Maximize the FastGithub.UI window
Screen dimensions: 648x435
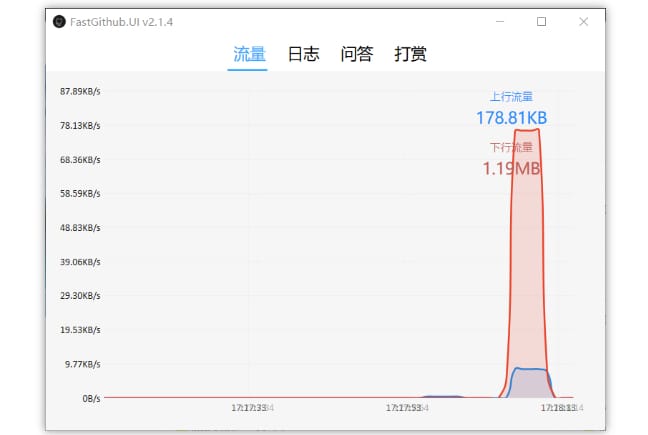coord(541,21)
